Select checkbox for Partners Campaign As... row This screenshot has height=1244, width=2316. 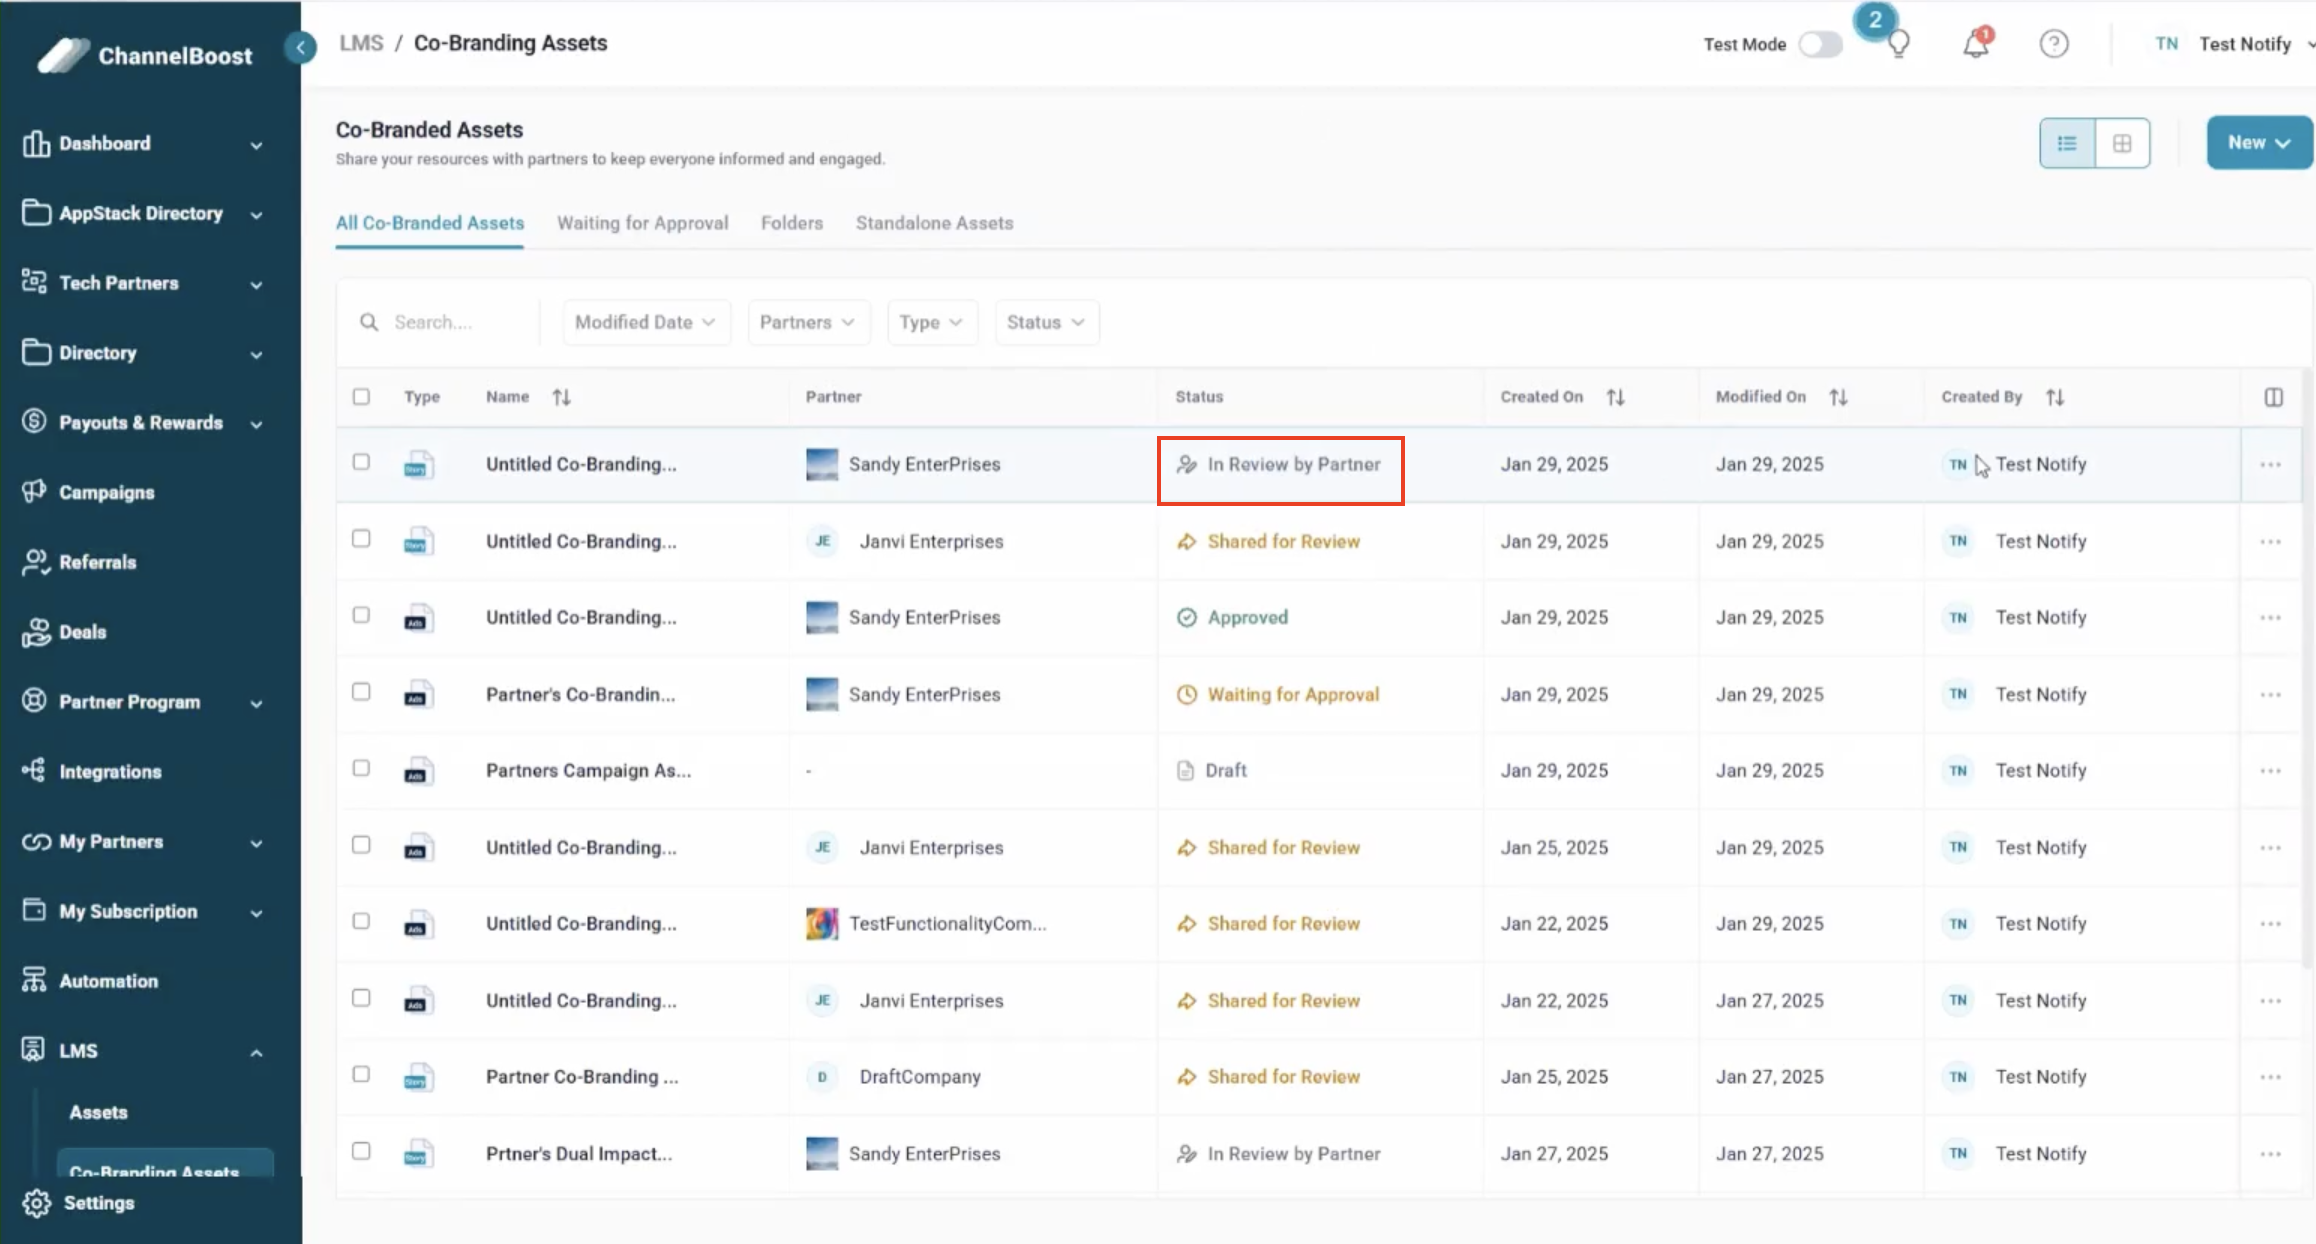tap(361, 769)
